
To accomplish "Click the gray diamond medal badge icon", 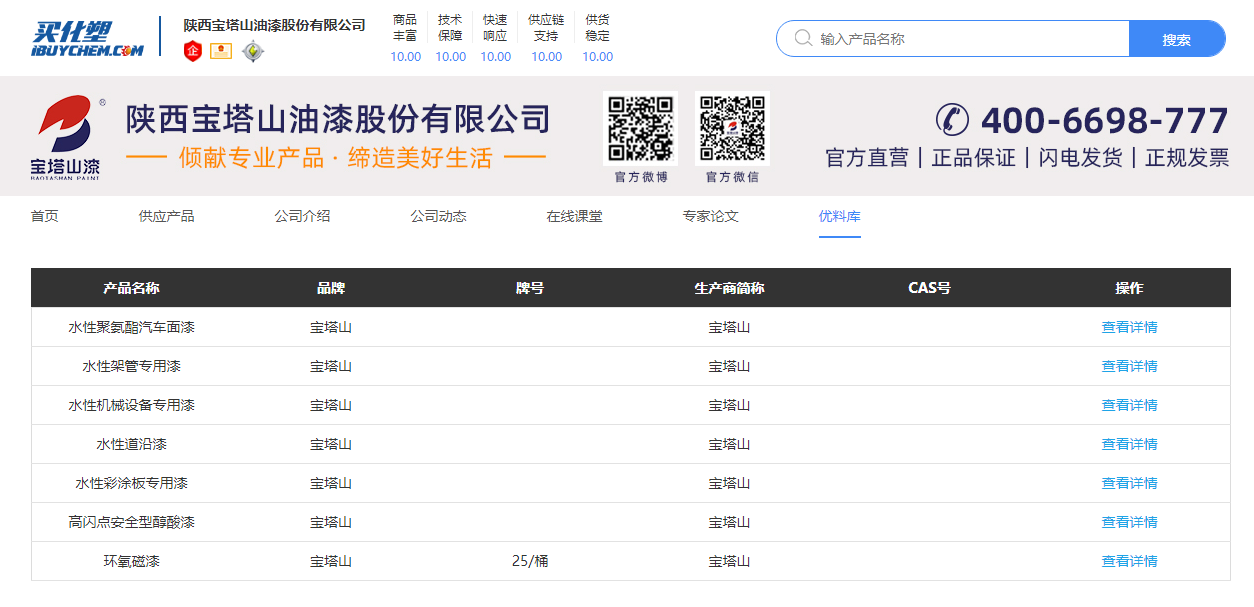I will tap(253, 51).
